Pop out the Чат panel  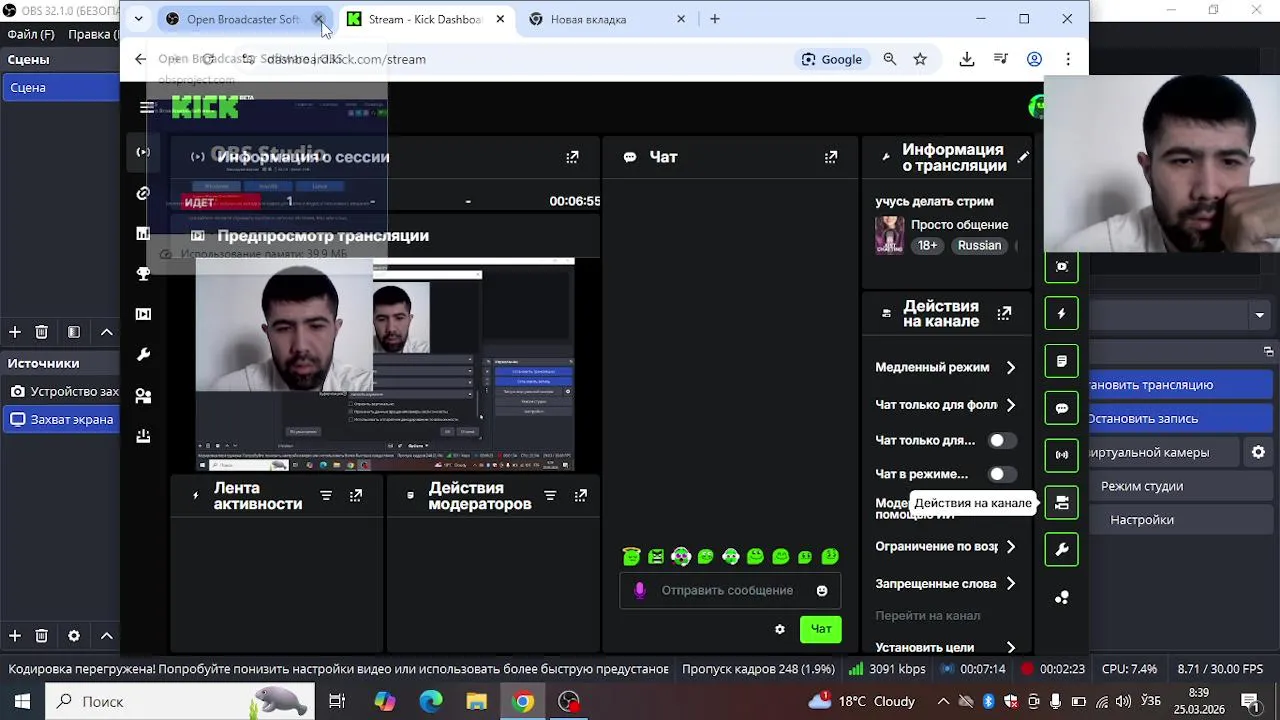[831, 157]
